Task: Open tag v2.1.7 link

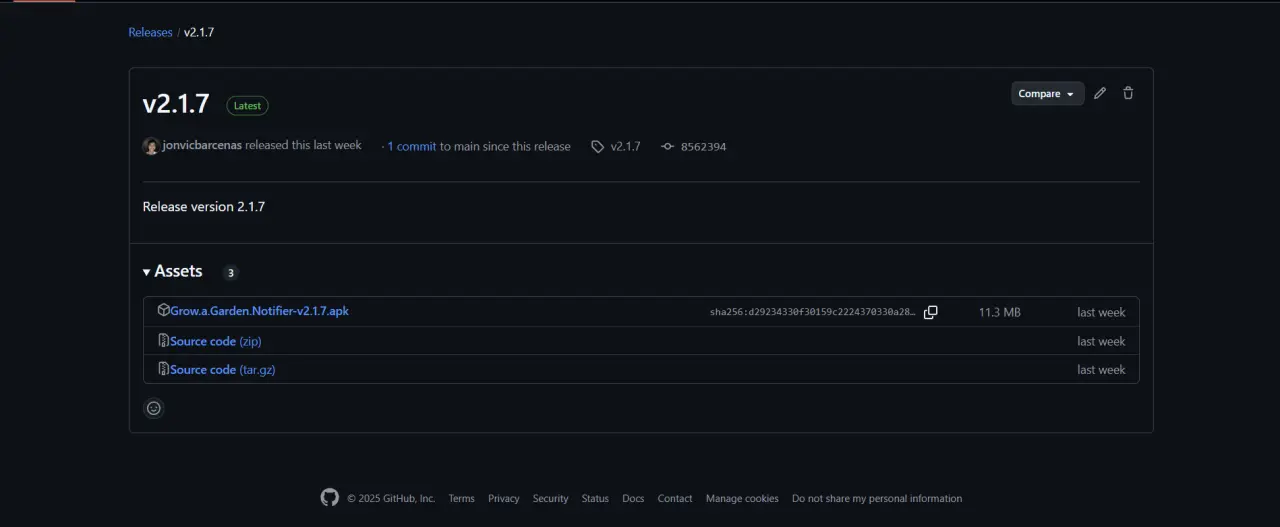Action: click(625, 146)
